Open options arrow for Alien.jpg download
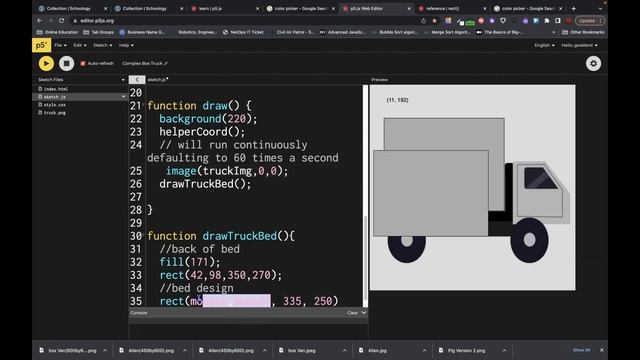The width and height of the screenshot is (640, 360). coord(424,350)
